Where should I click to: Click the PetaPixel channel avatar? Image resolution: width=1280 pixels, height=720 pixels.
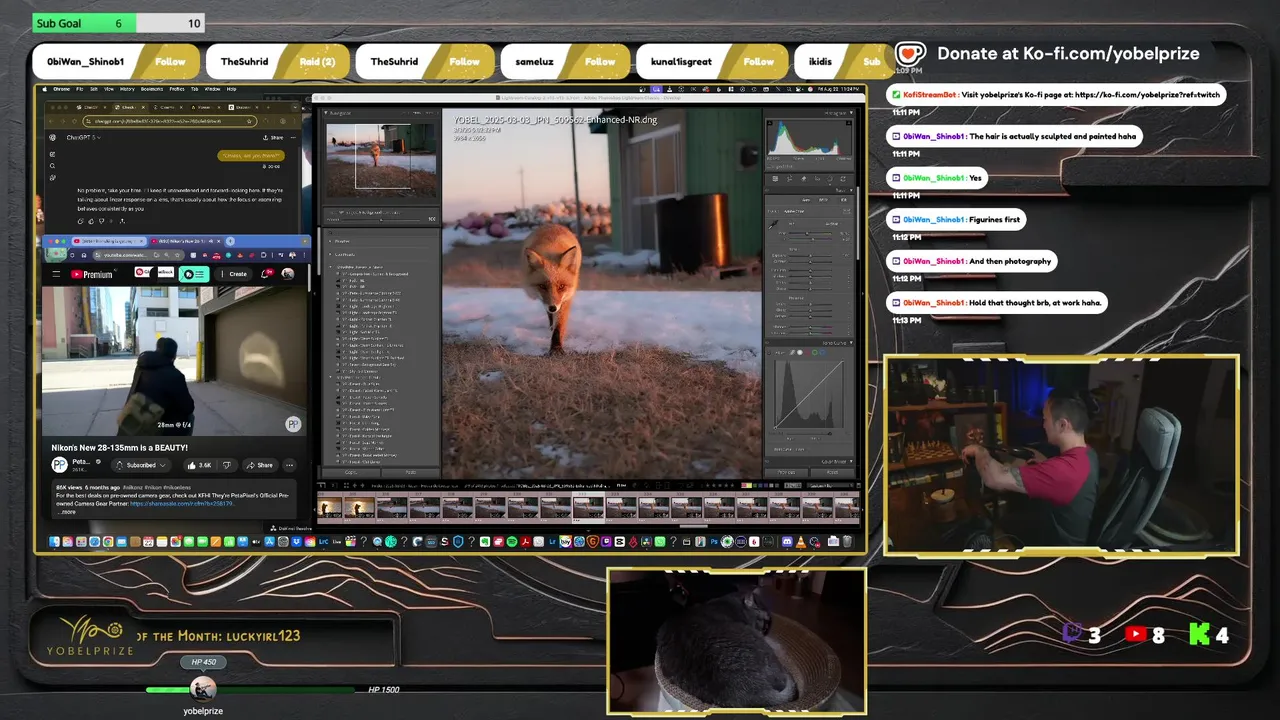59,465
